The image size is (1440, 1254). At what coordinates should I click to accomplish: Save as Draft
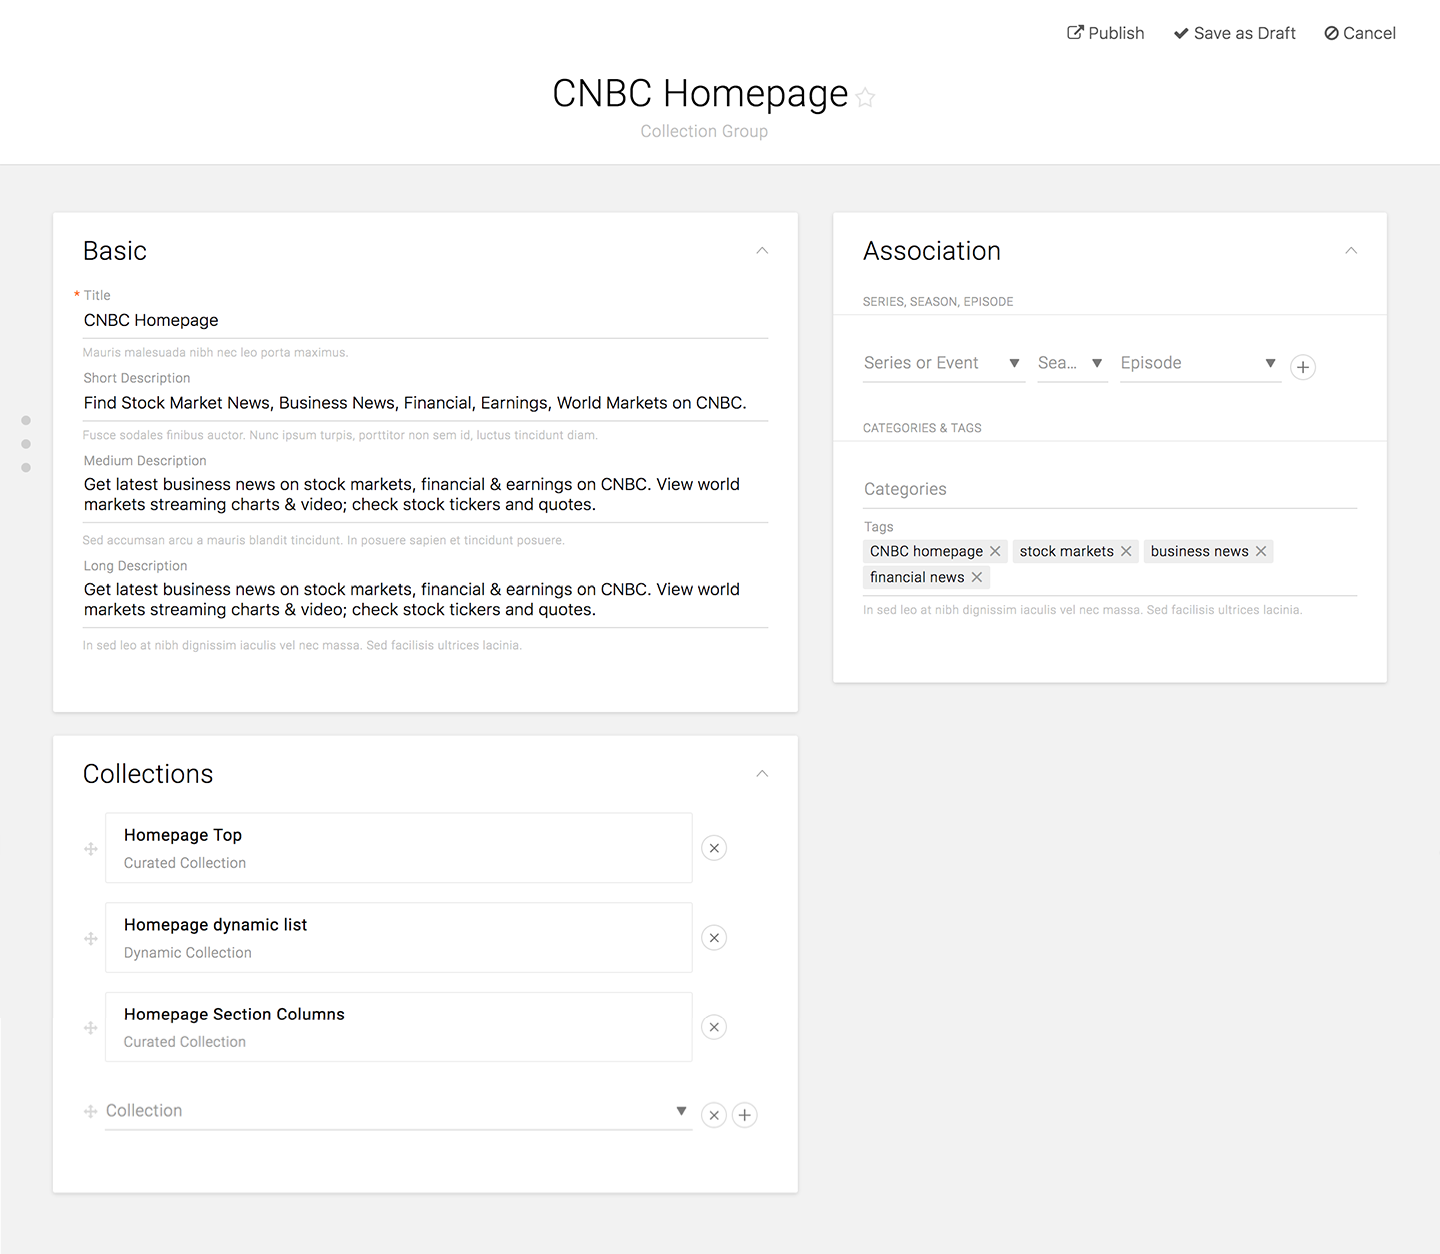pyautogui.click(x=1234, y=33)
